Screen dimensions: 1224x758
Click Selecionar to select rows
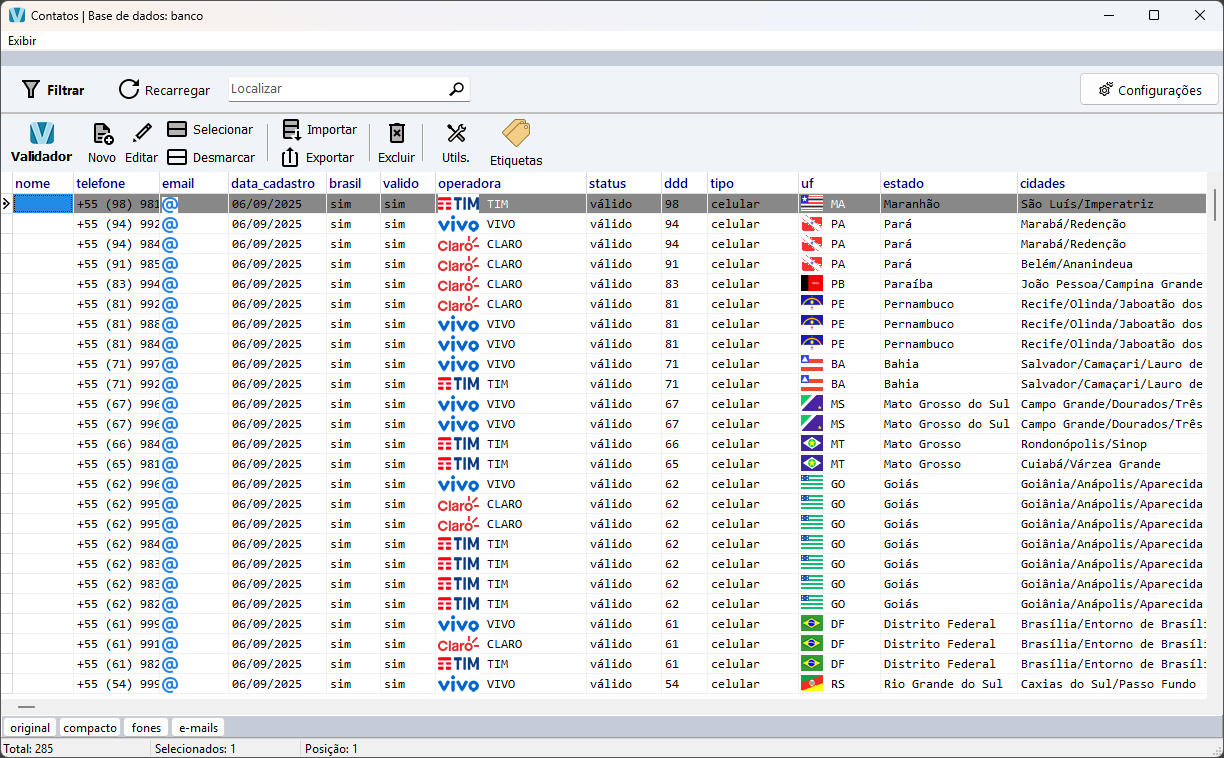pyautogui.click(x=210, y=130)
